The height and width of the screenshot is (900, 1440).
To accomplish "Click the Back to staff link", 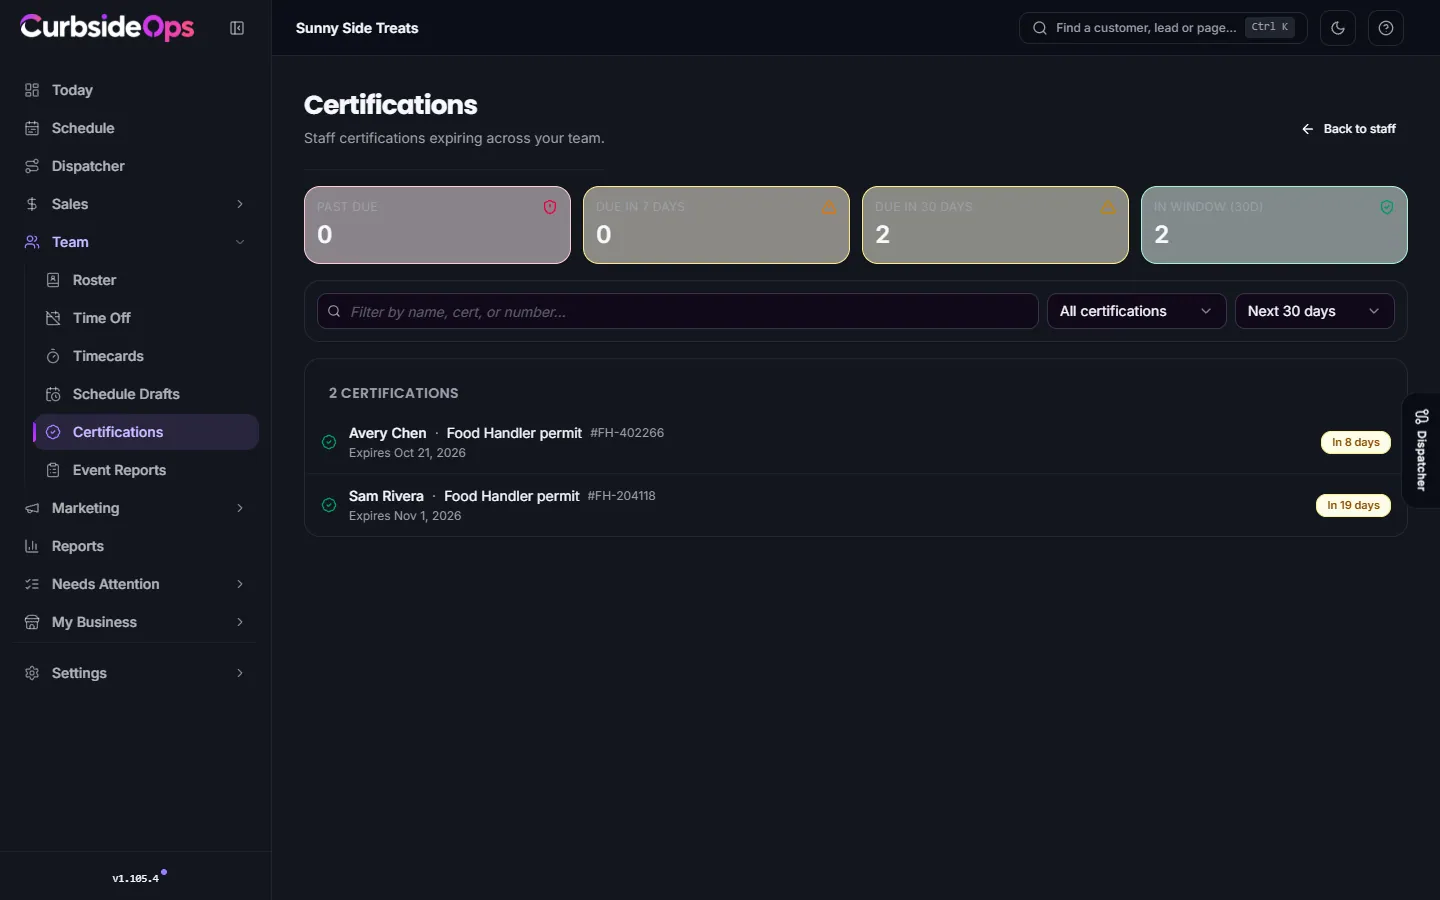I will [1348, 129].
